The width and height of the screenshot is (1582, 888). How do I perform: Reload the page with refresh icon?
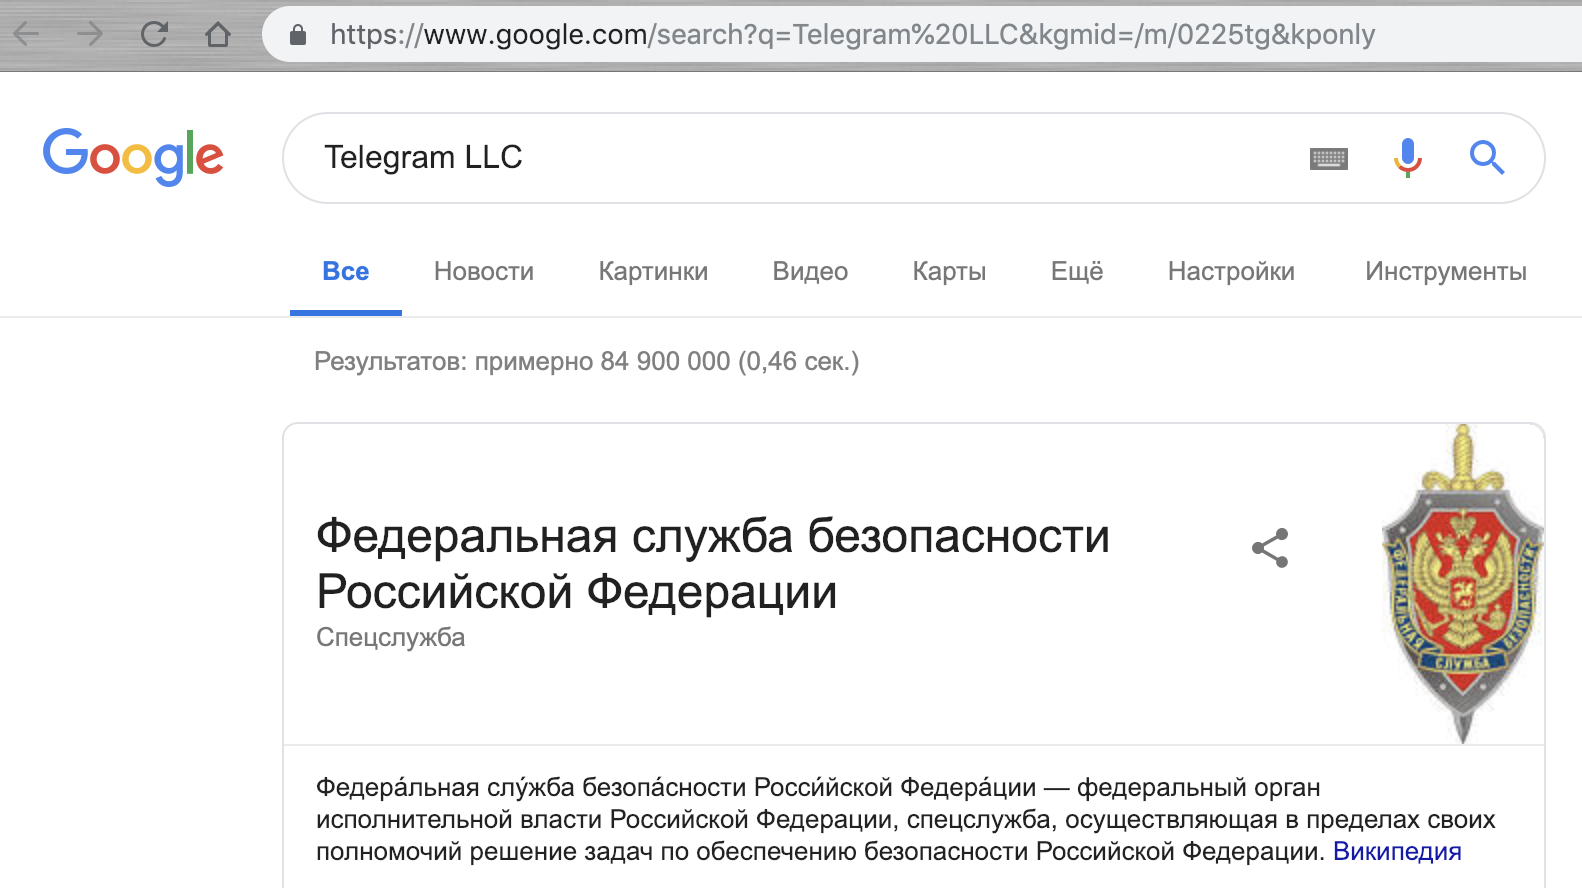[x=154, y=35]
